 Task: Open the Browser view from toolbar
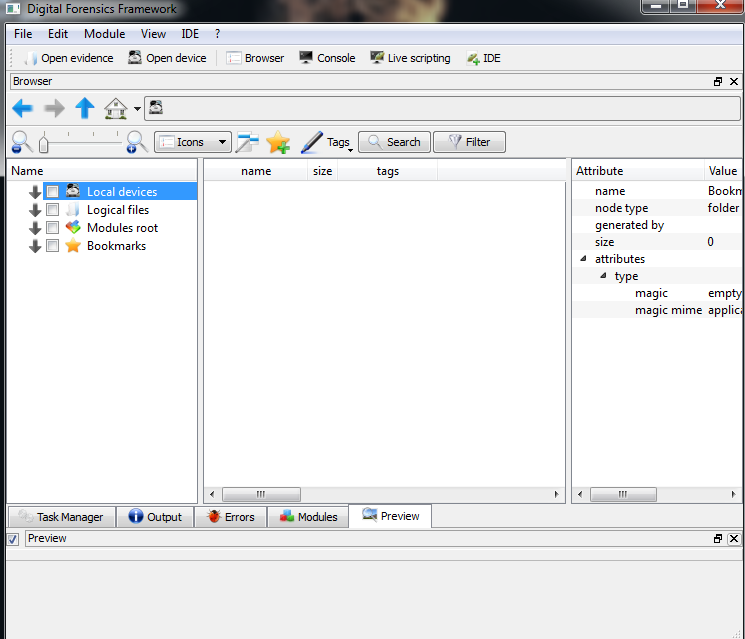pos(255,58)
